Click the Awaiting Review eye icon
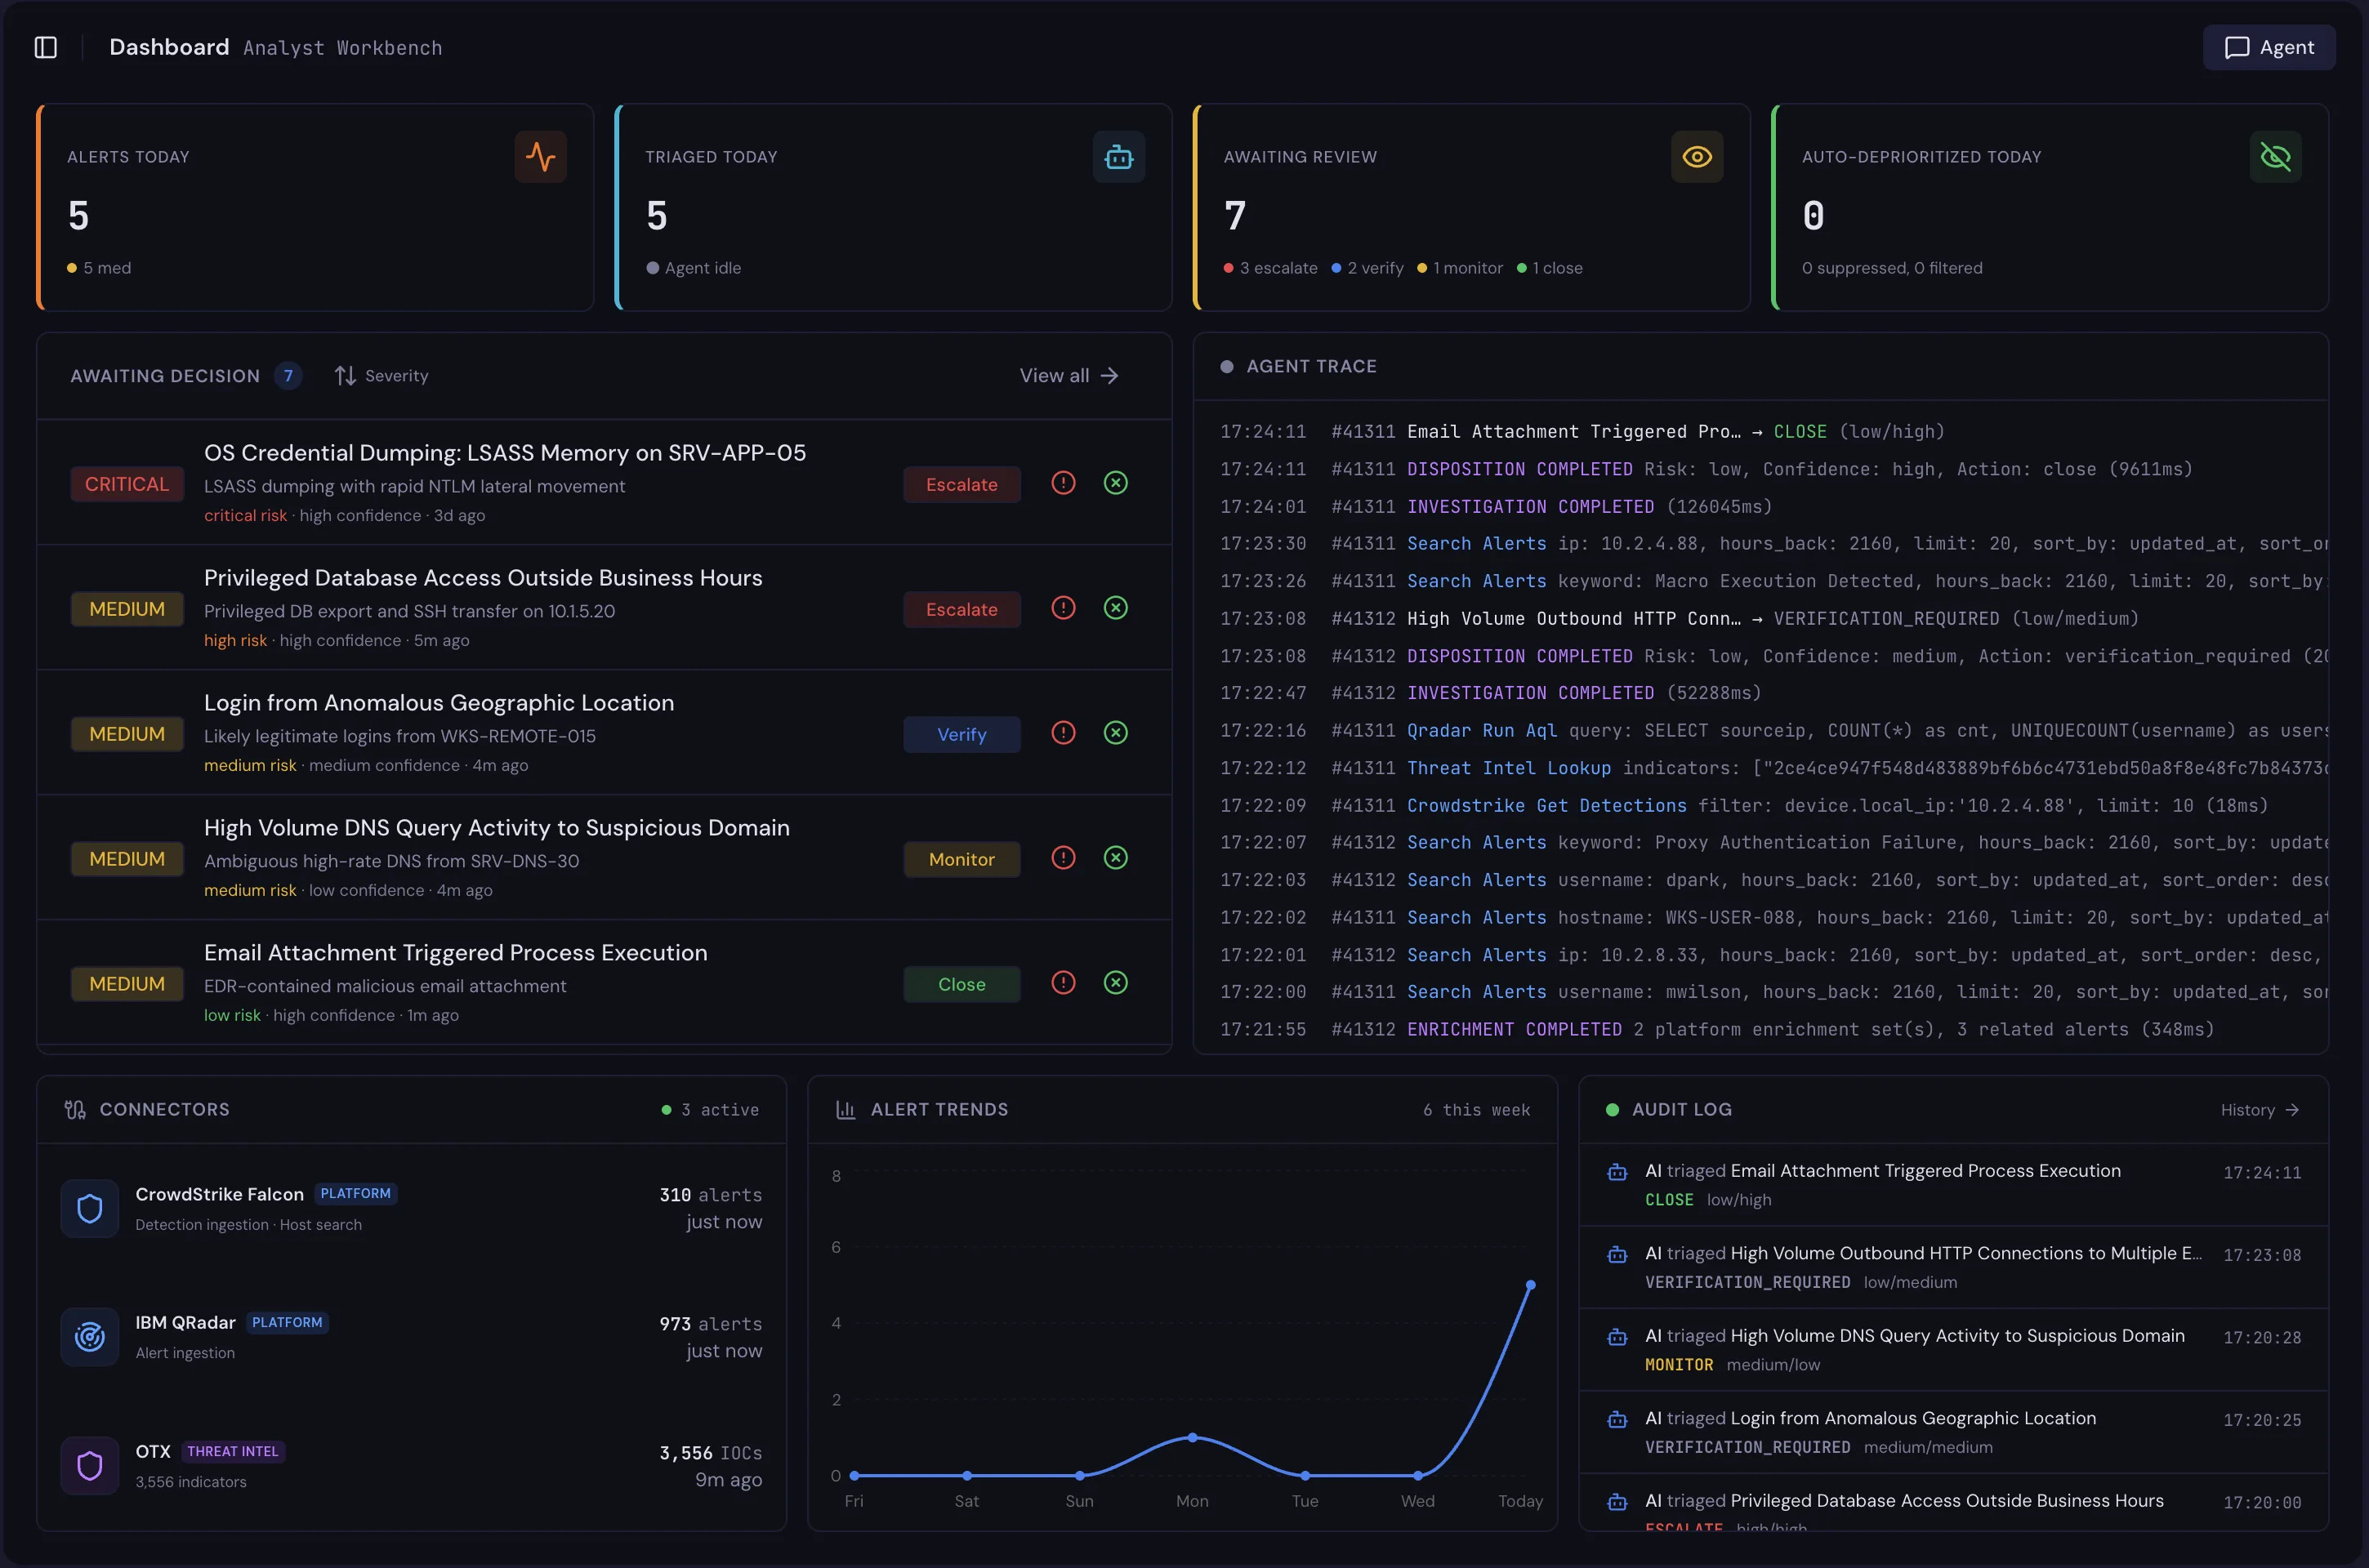 click(x=1696, y=157)
